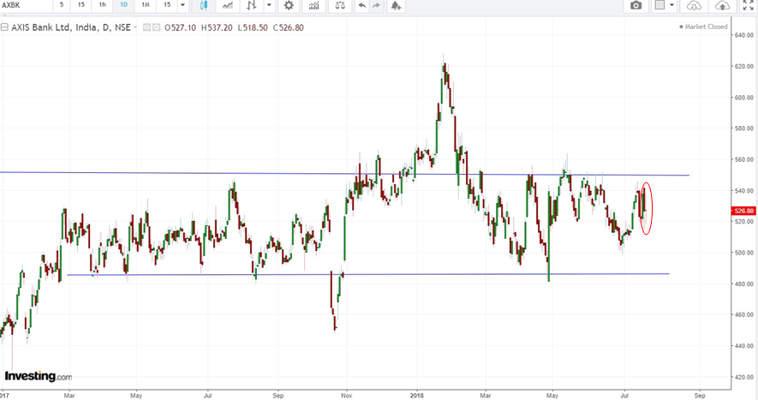Click the AXIS Bank Ltd, India, D, NSE title
This screenshot has height=400, width=758.
coord(71,28)
